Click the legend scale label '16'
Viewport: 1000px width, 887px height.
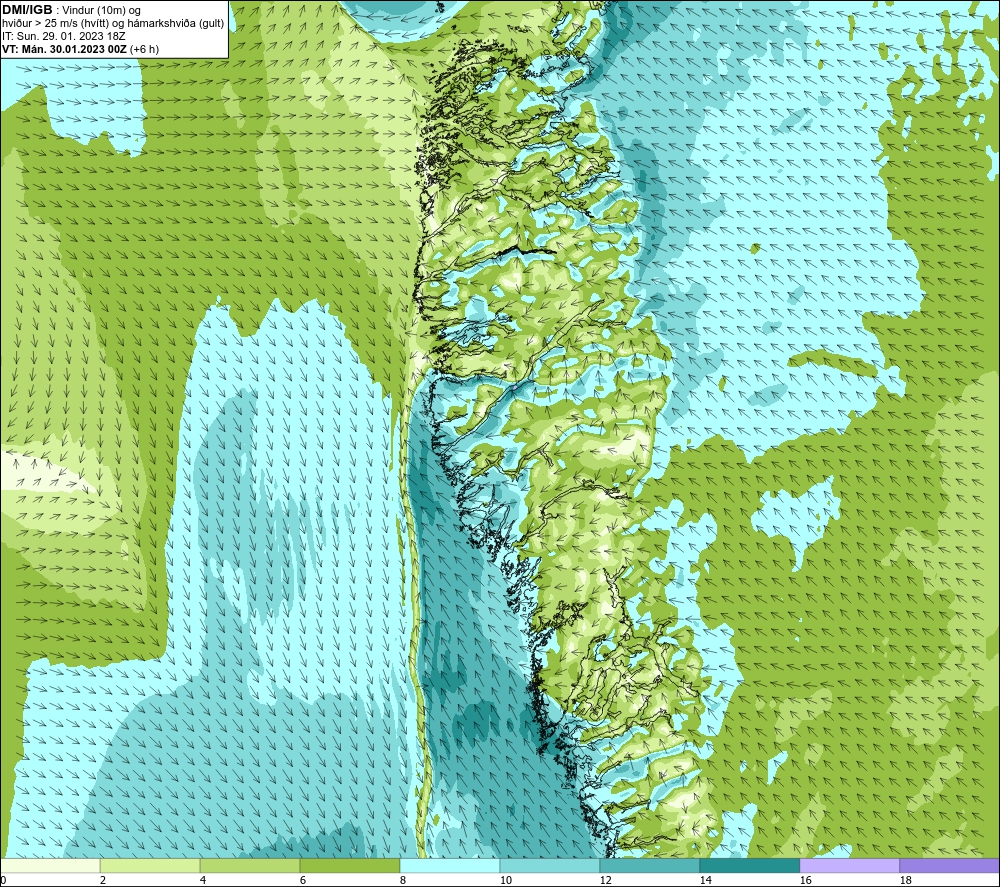tap(805, 880)
